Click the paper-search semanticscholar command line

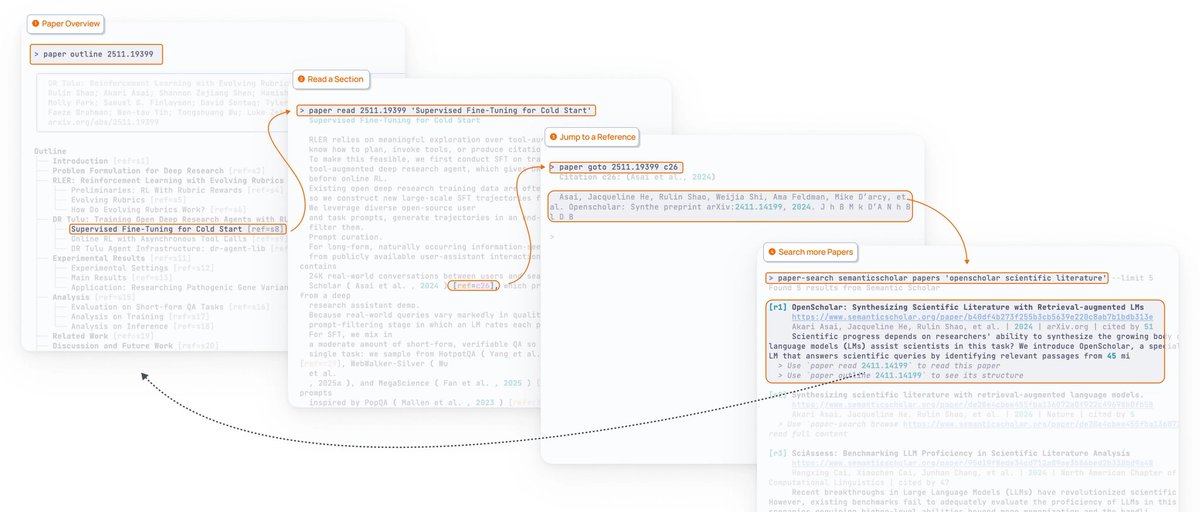[x=938, y=278]
